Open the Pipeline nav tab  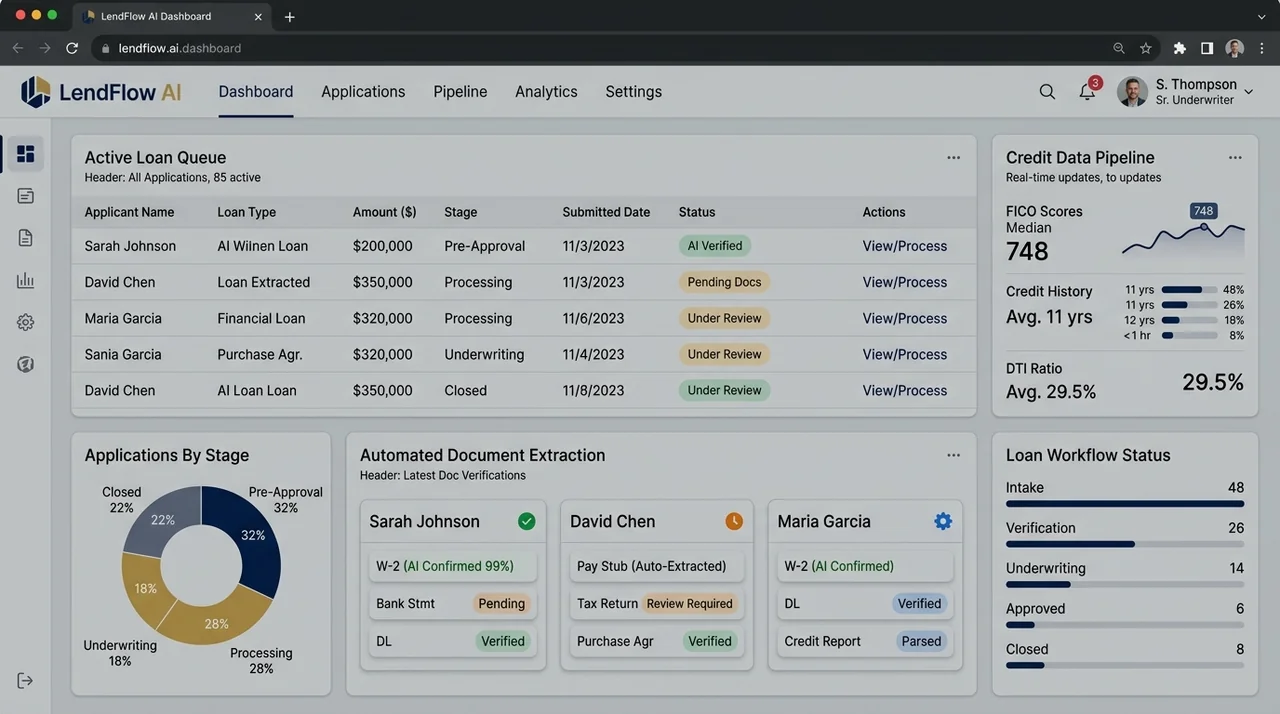tap(460, 92)
